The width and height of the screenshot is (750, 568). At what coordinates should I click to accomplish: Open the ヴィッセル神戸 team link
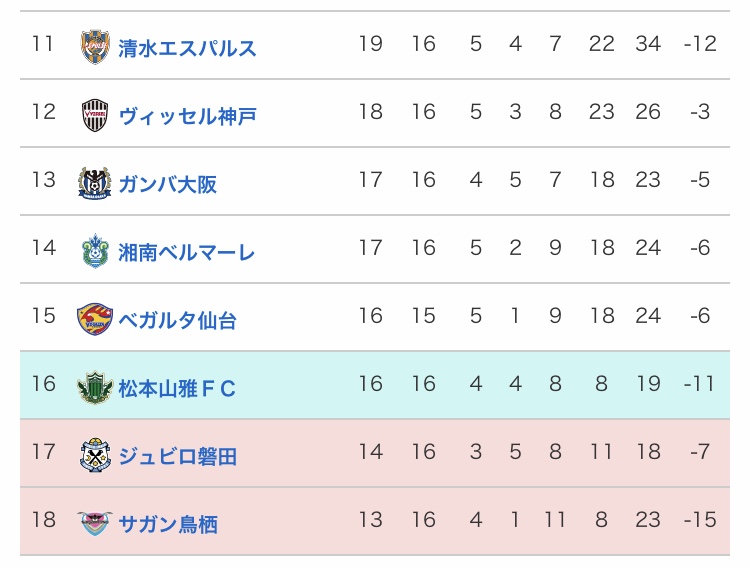coord(187,116)
